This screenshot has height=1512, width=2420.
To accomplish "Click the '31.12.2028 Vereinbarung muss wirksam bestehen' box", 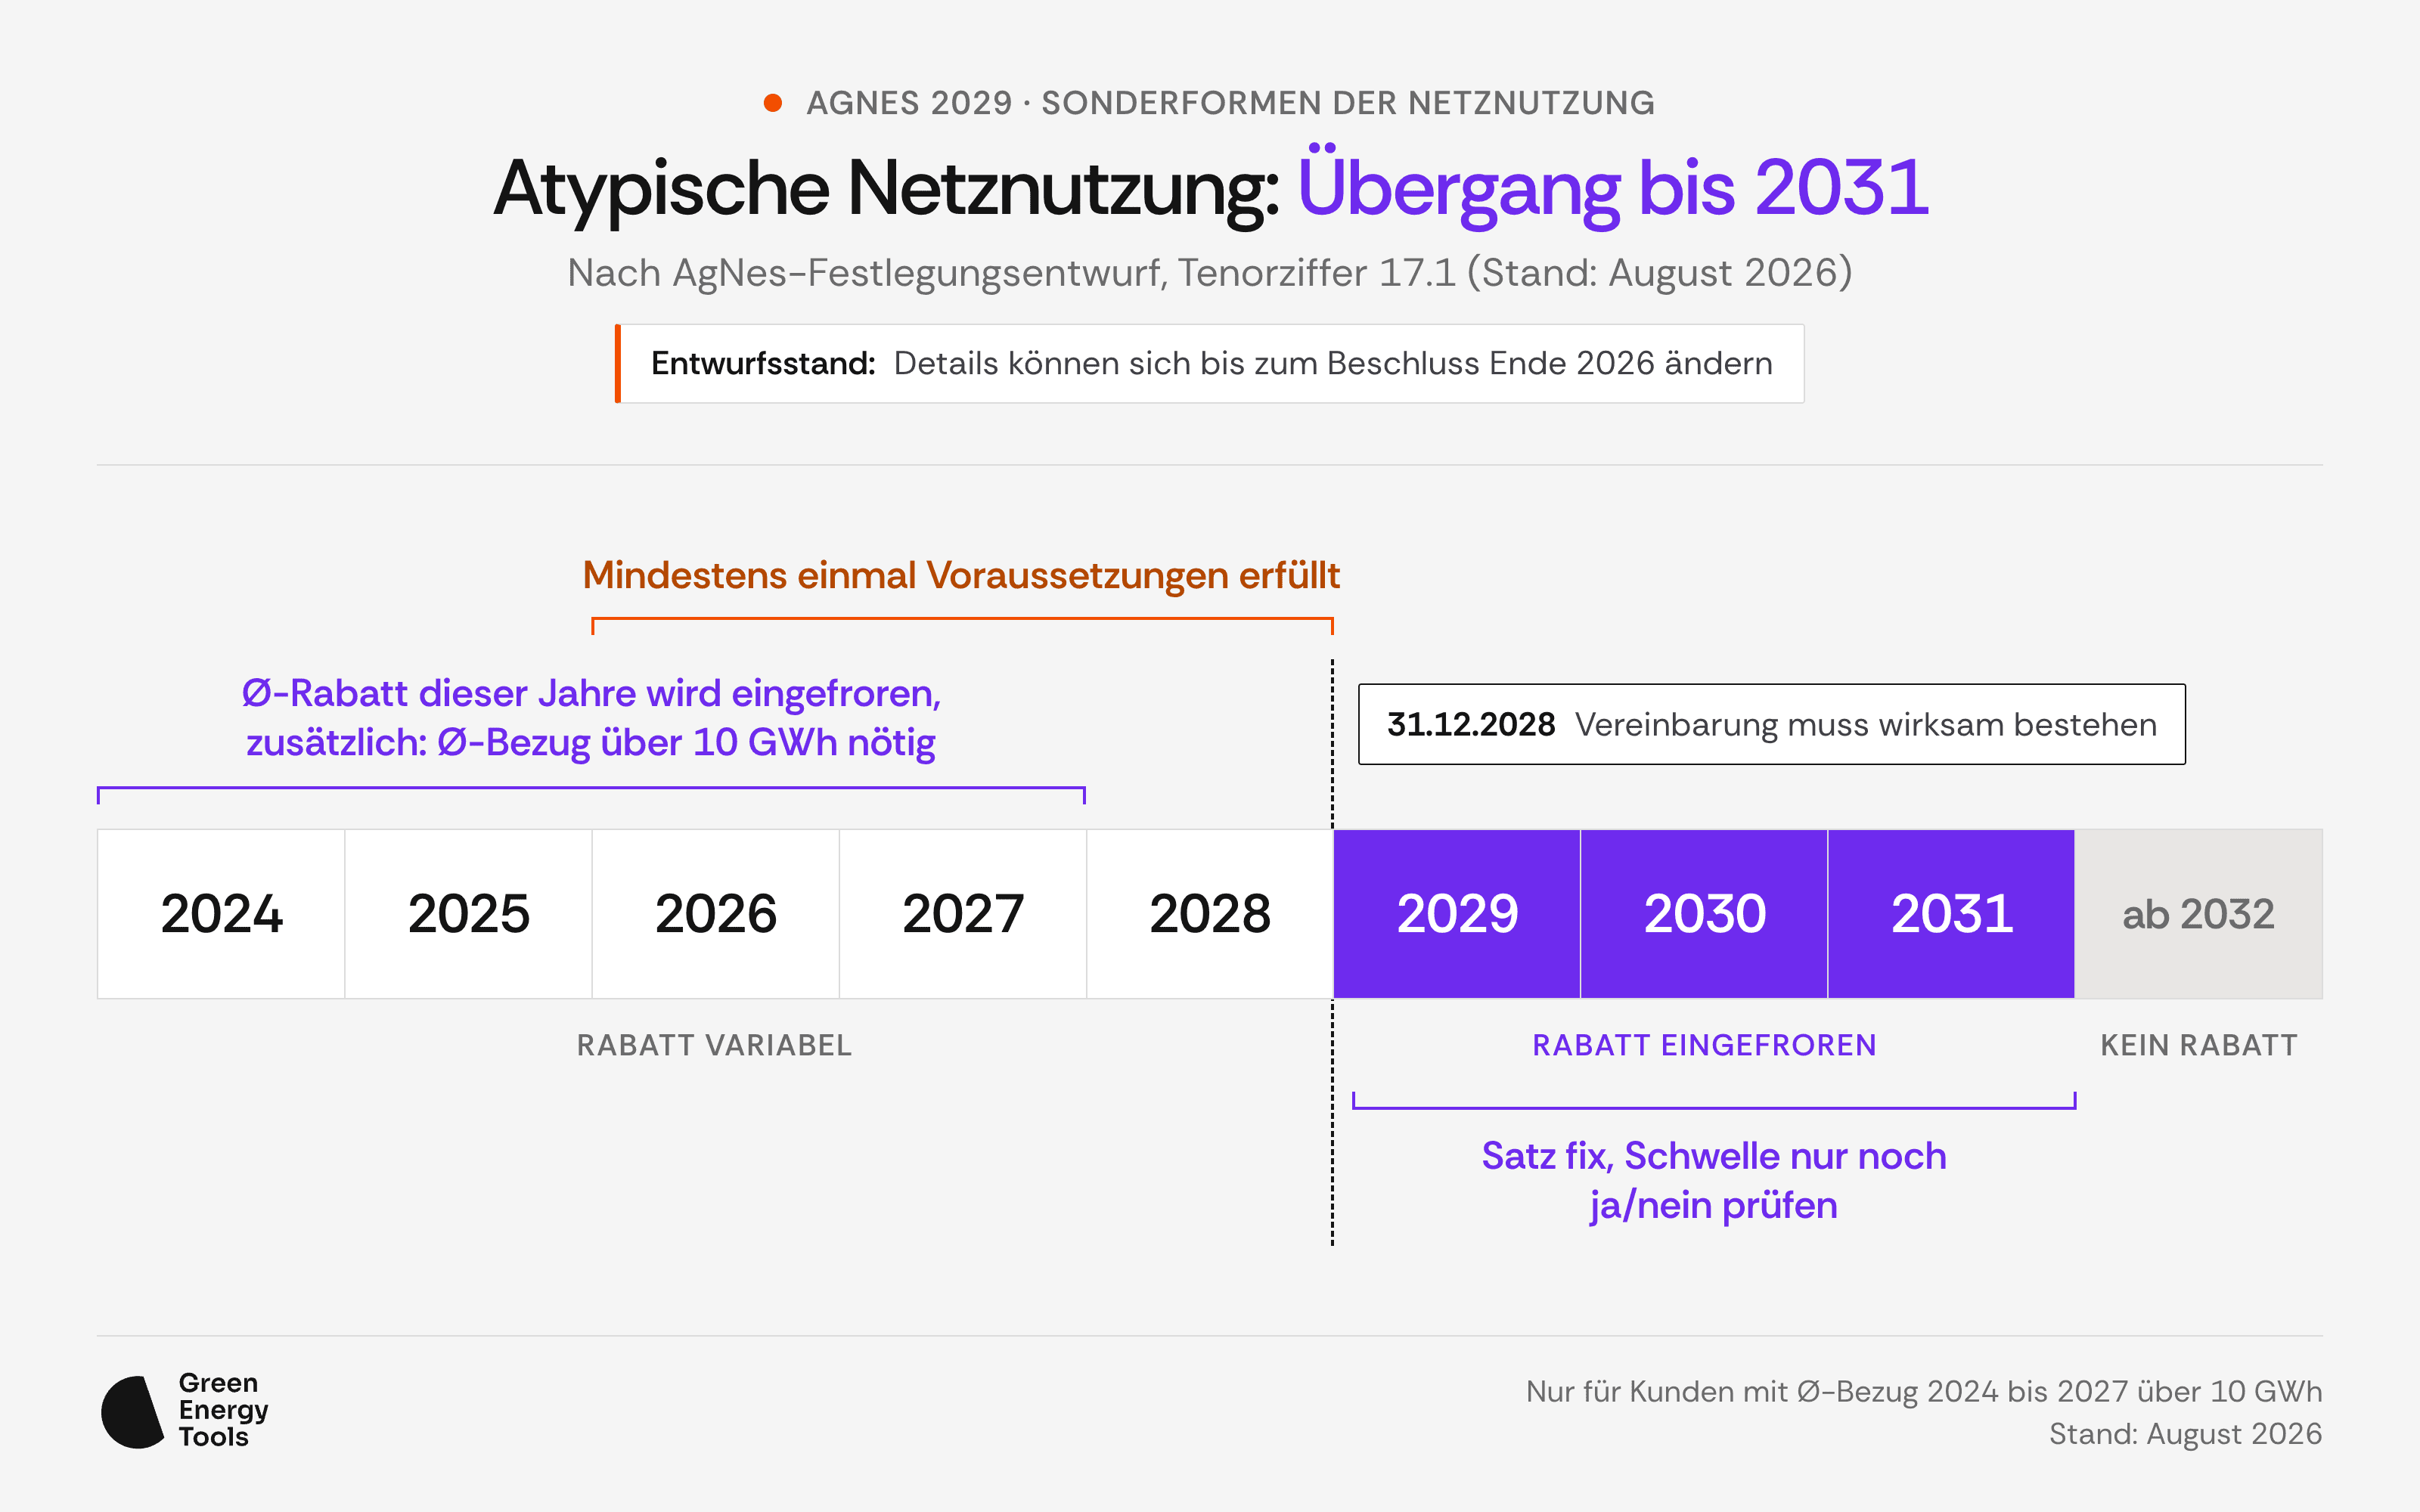I will tap(1771, 724).
